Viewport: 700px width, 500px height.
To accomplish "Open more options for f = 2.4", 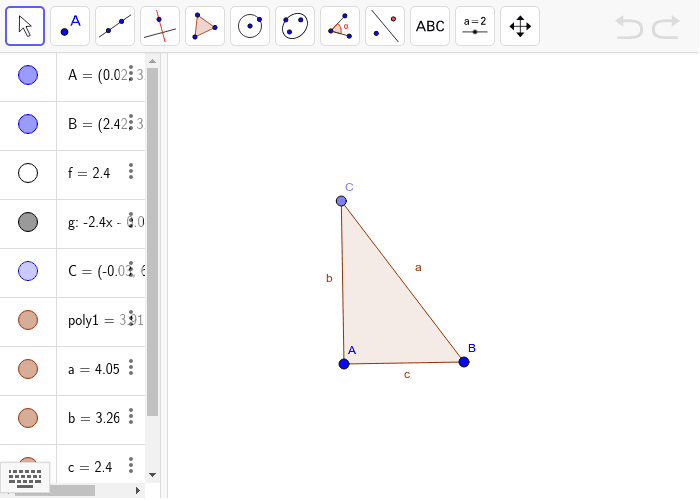I will click(131, 171).
